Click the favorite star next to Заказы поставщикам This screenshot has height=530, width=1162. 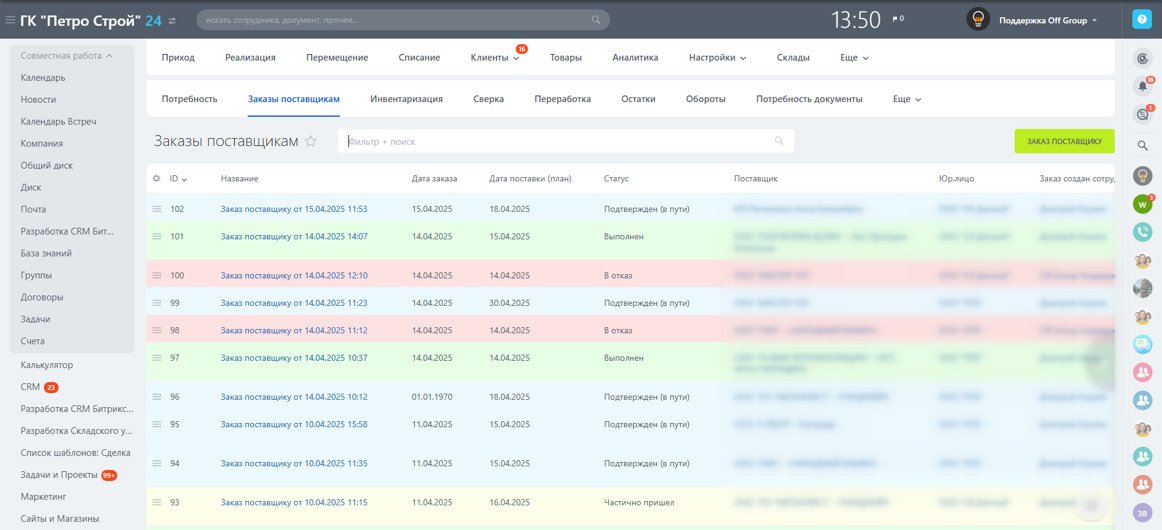311,142
